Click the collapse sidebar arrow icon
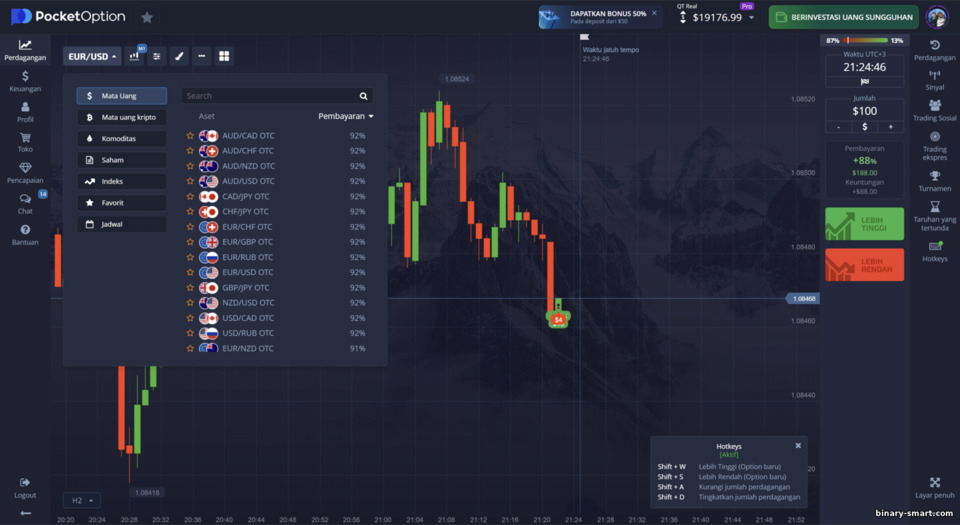The image size is (960, 525). coord(25,513)
